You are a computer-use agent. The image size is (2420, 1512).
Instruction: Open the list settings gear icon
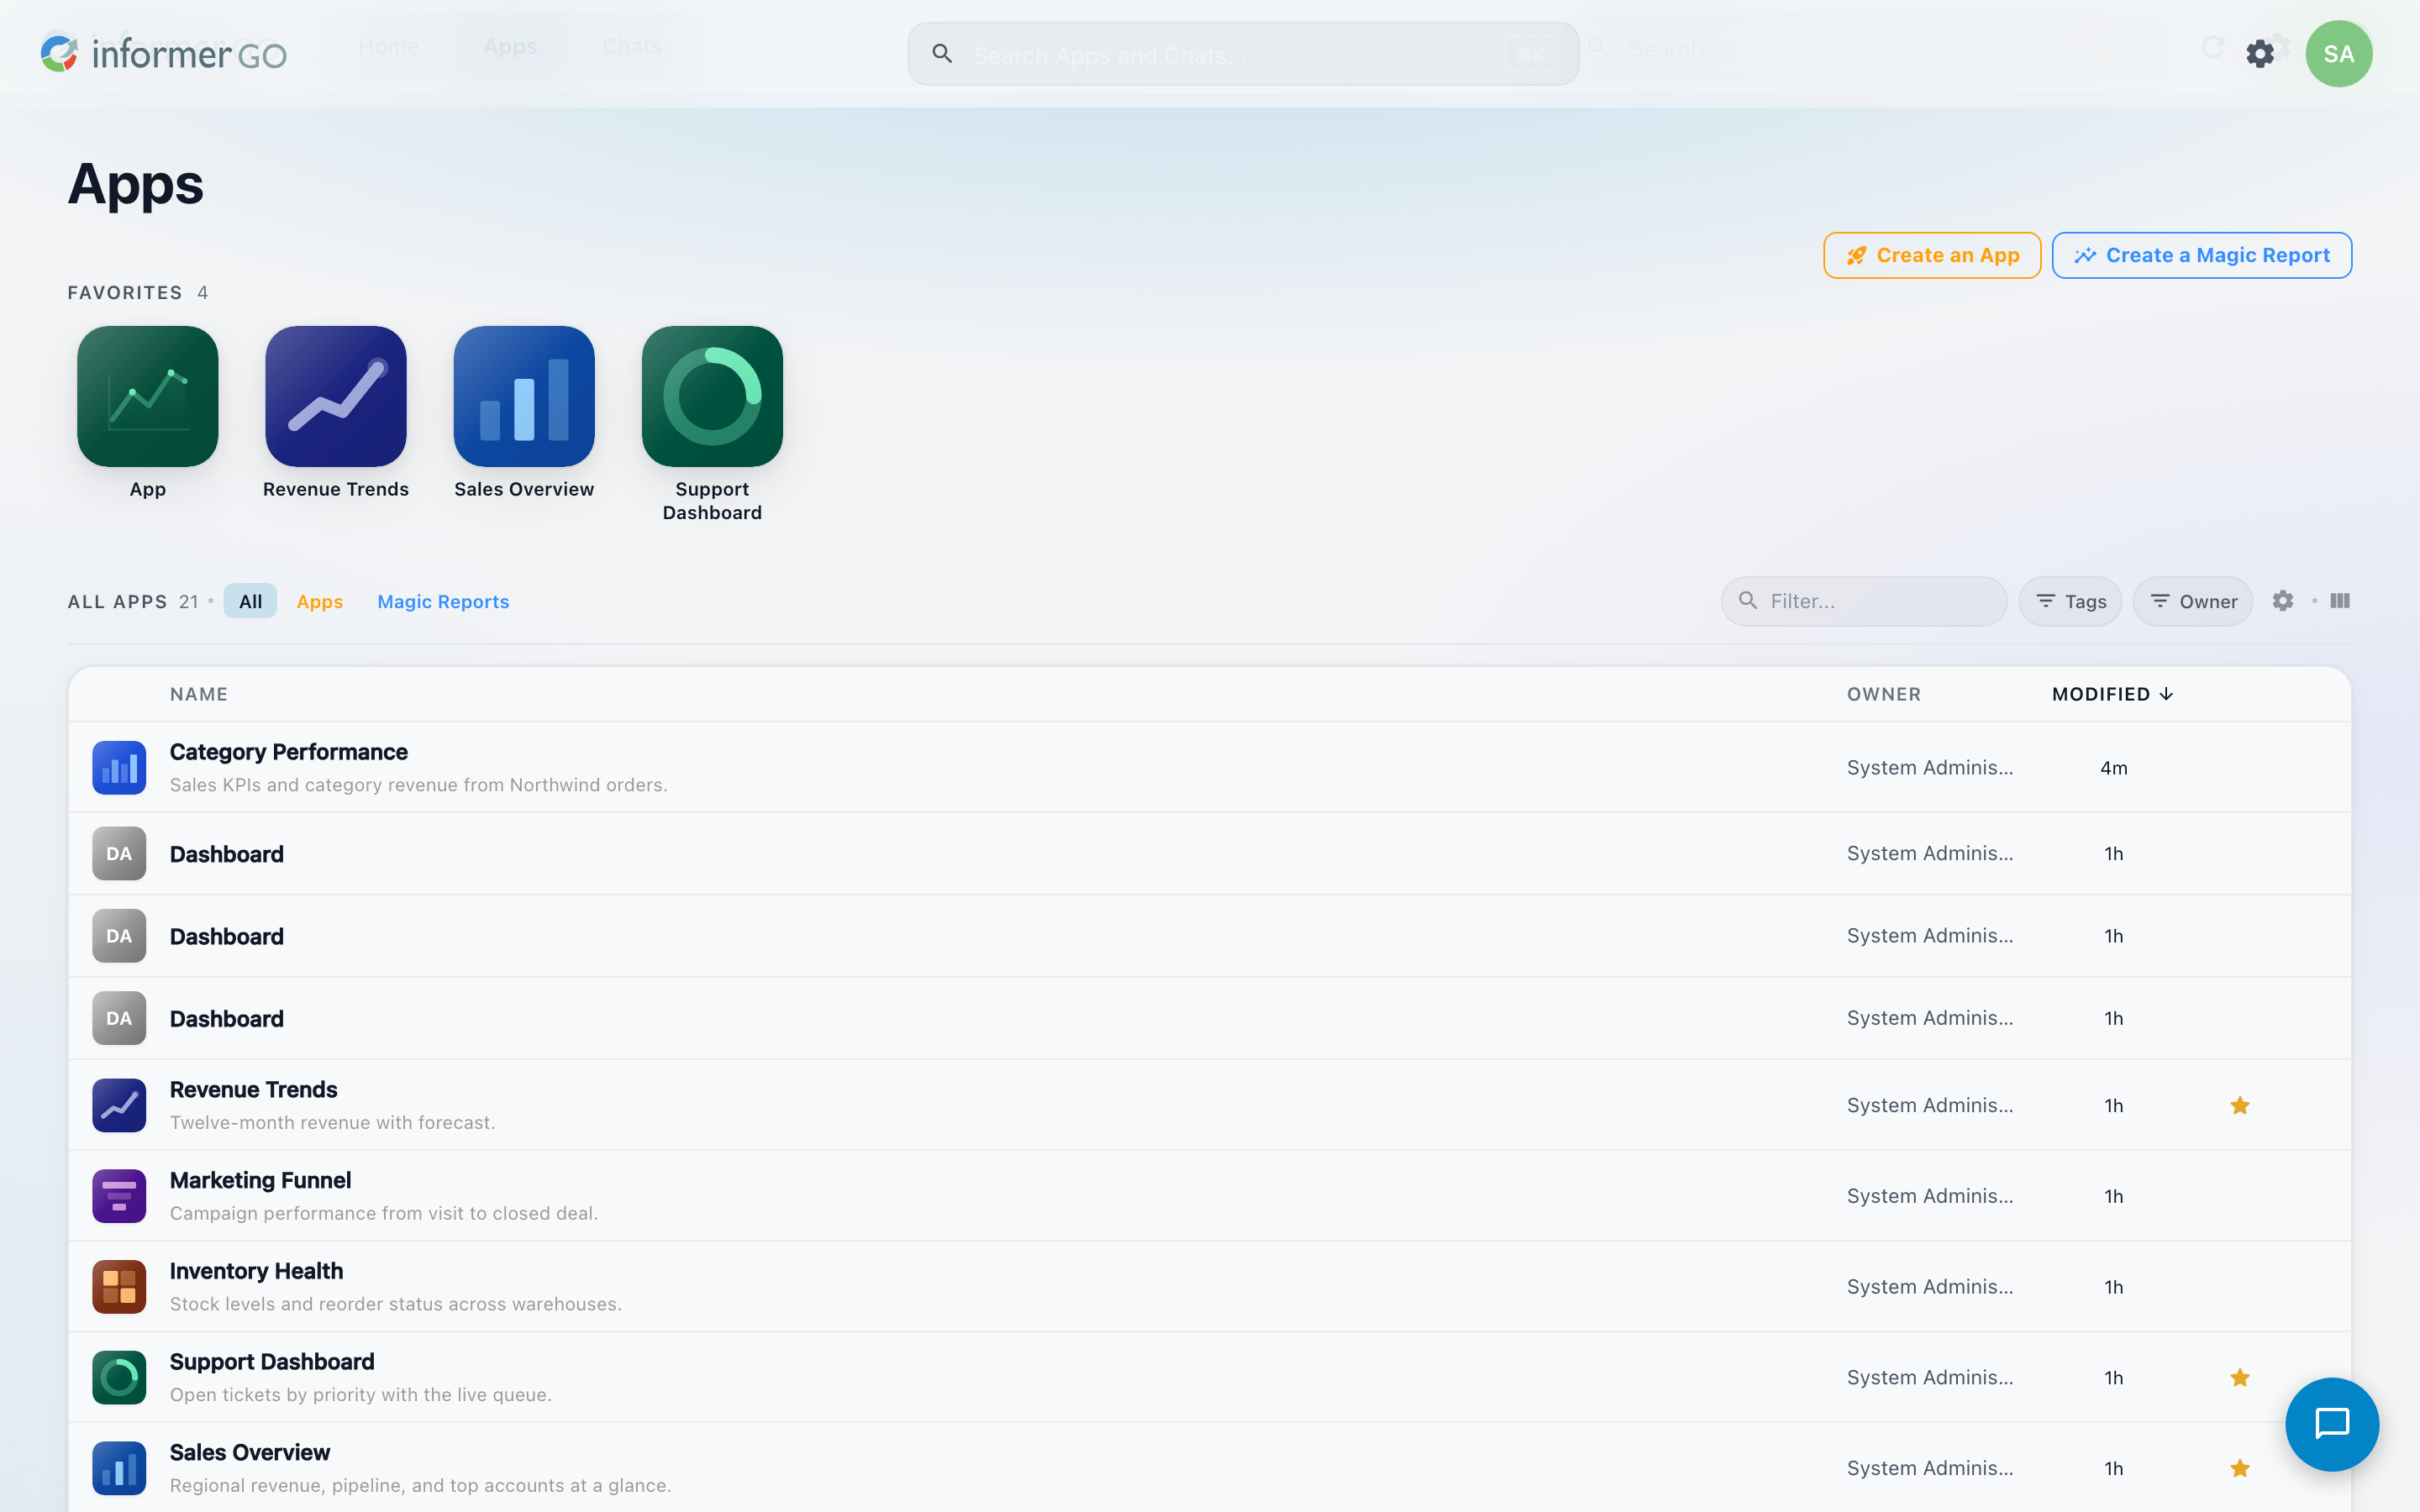tap(2283, 601)
